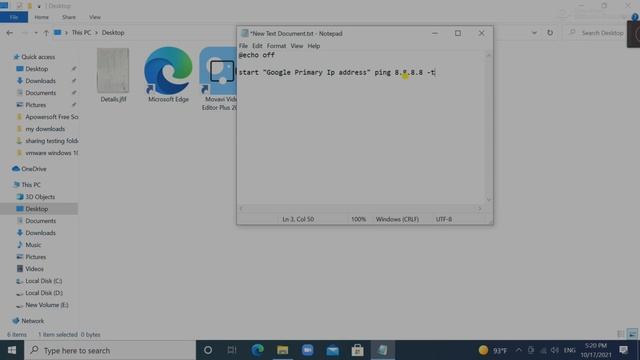Switch to details view button
This screenshot has height=360, width=640.
click(621, 334)
